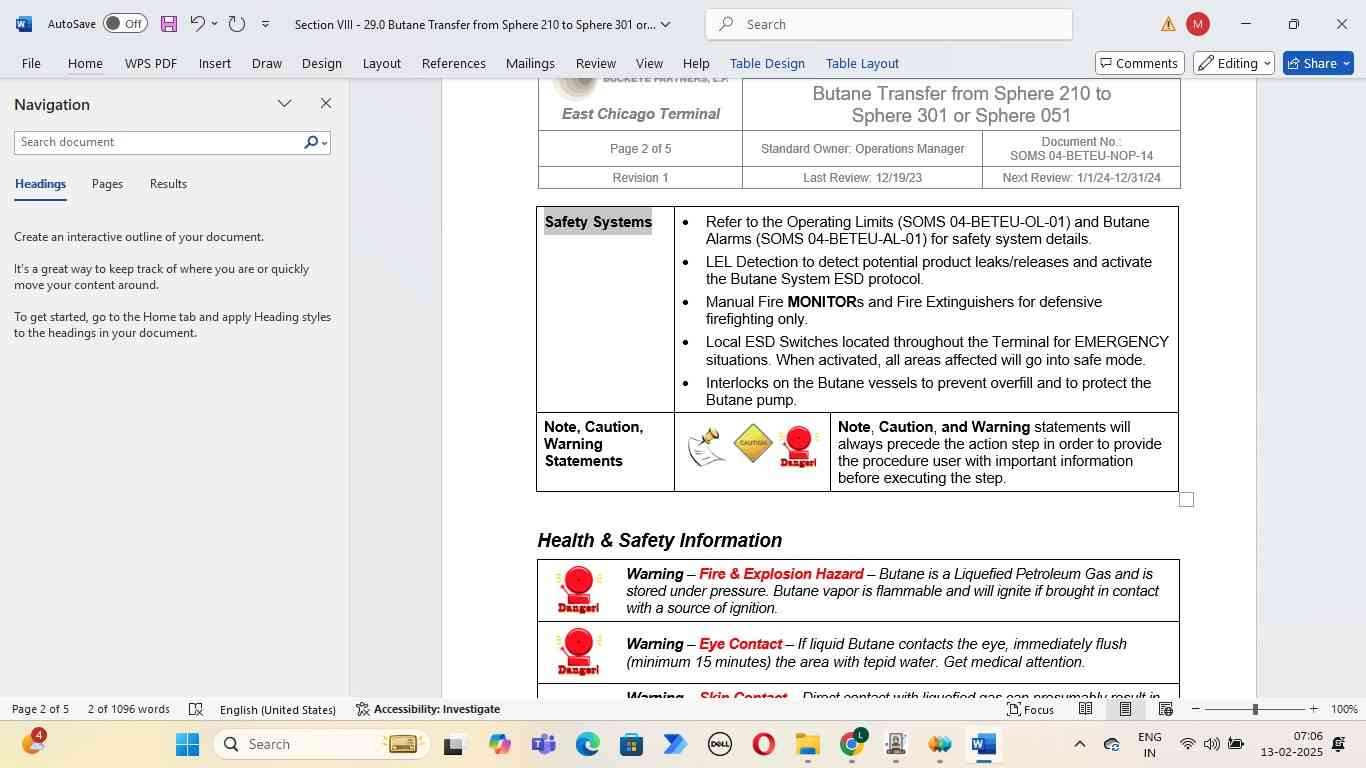This screenshot has width=1366, height=768.
Task: Click the zoom out minus button
Action: click(x=1195, y=709)
